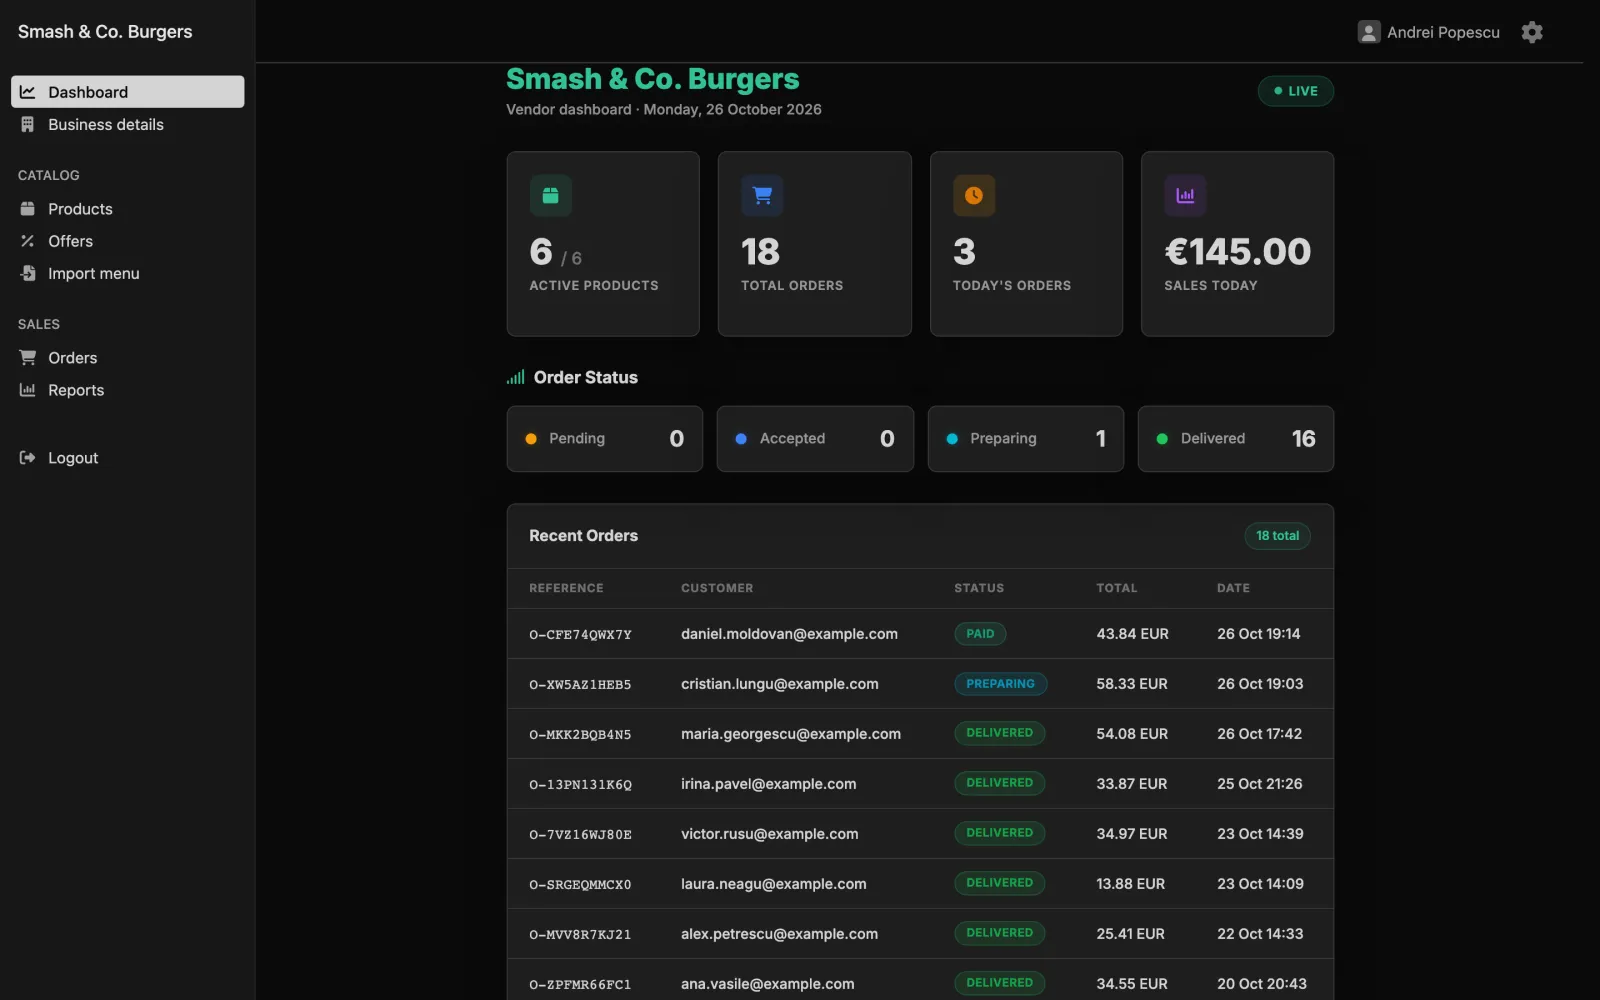
Task: Open Business details page
Action: click(128, 124)
